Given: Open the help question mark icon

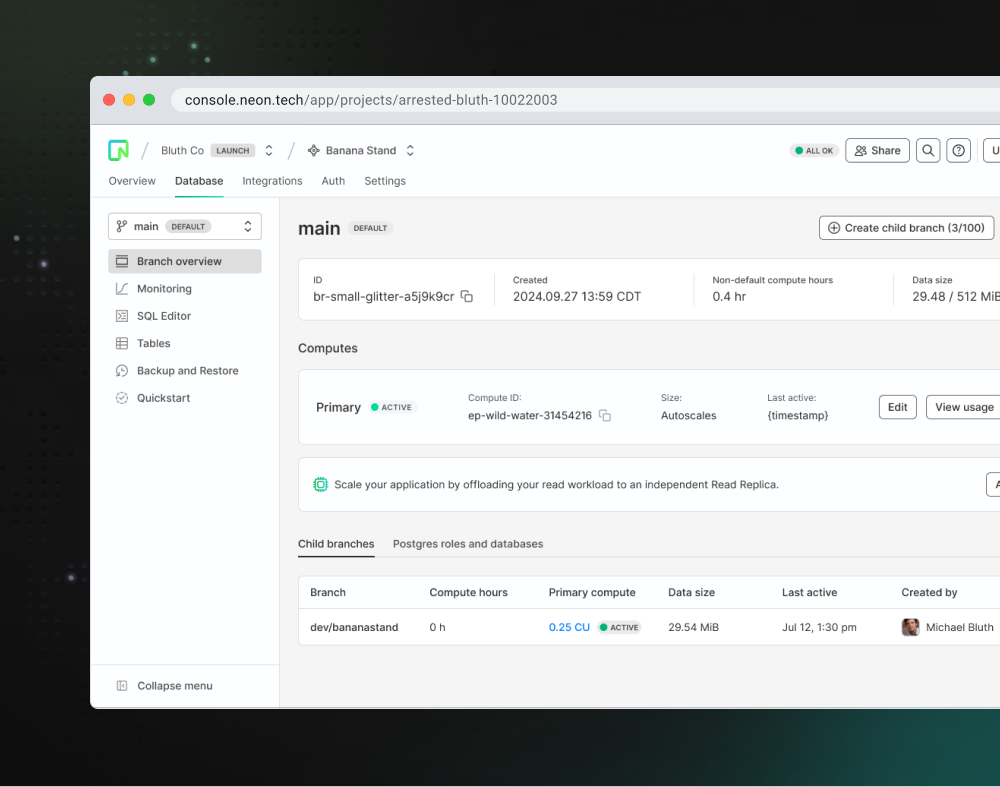Looking at the screenshot, I should tap(959, 151).
